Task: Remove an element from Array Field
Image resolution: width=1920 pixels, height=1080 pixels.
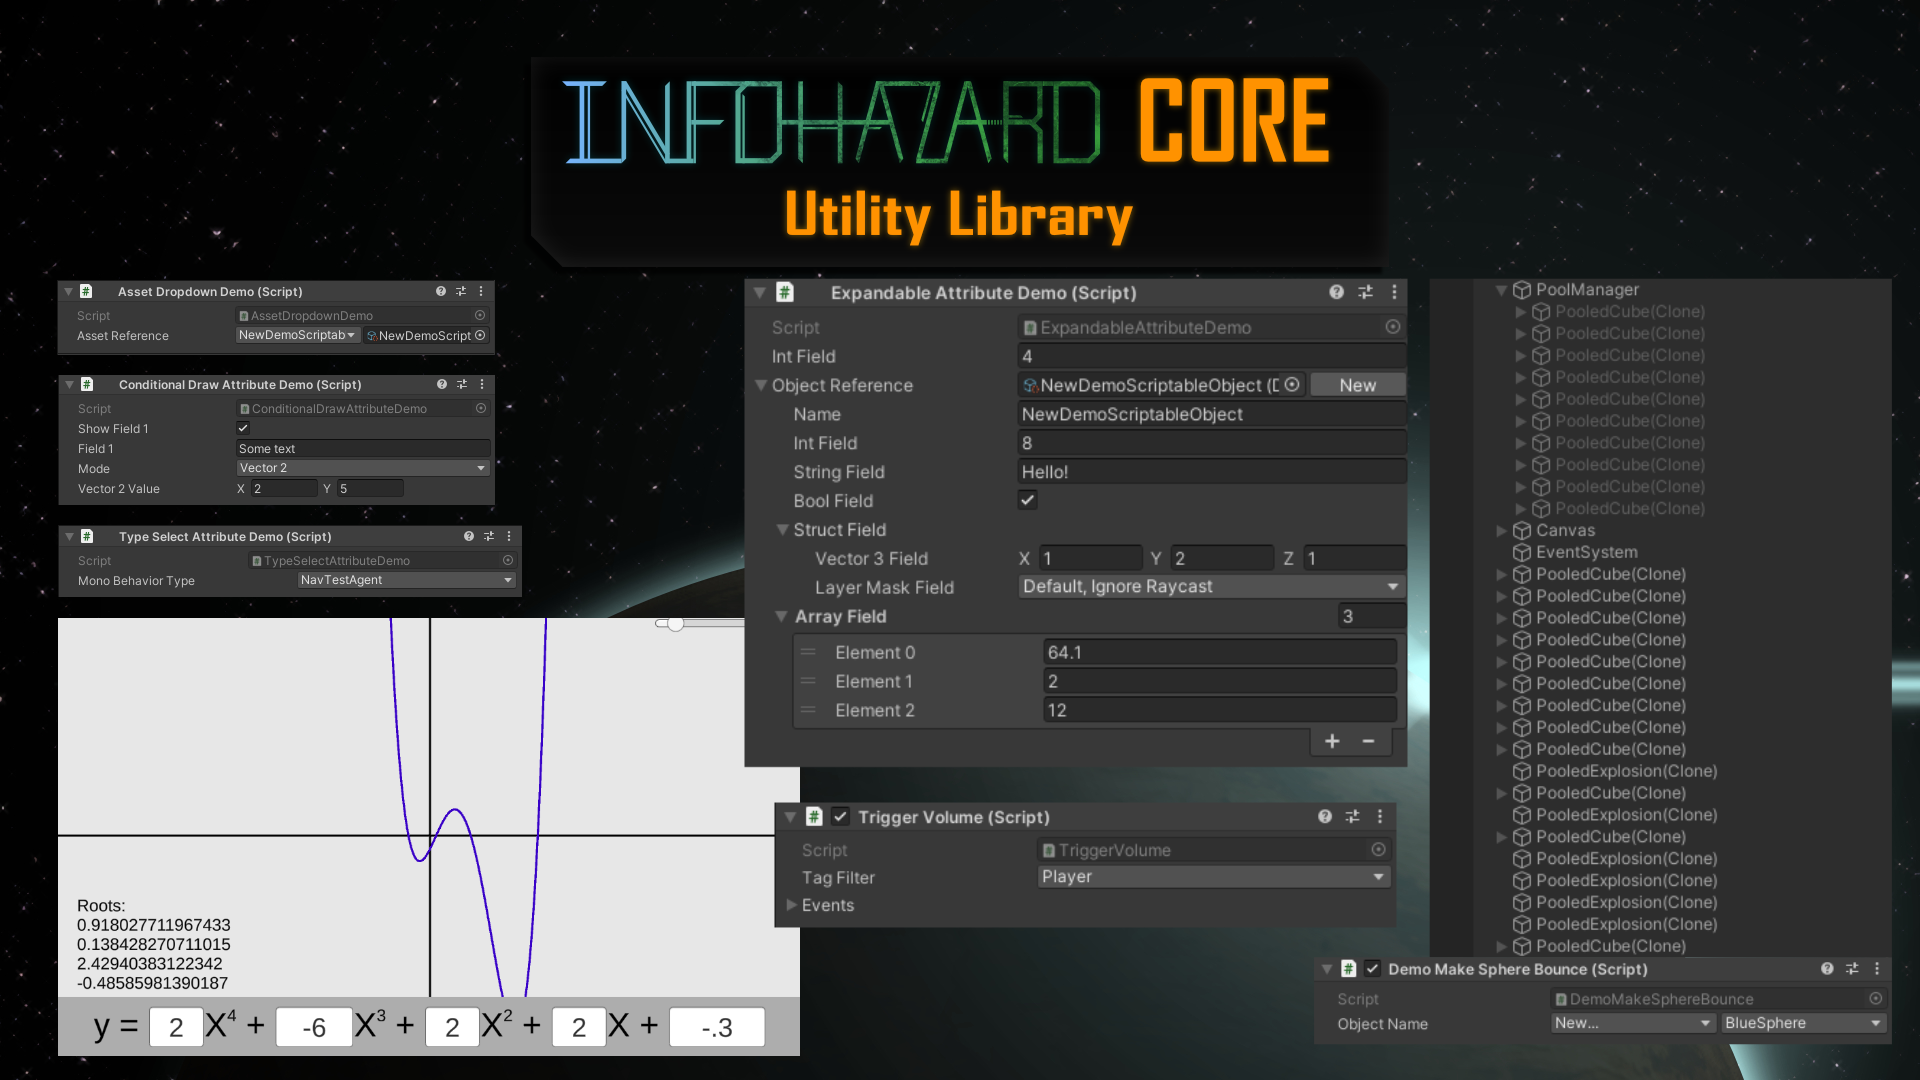Action: coord(1368,741)
